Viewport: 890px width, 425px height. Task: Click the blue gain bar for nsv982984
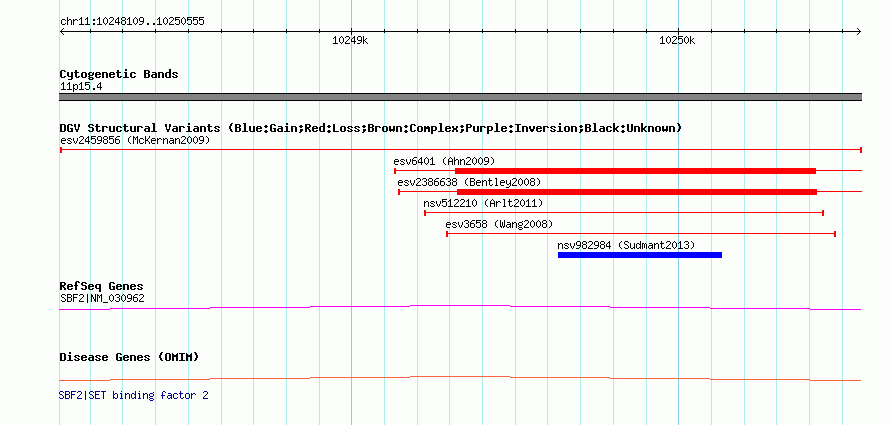point(640,255)
